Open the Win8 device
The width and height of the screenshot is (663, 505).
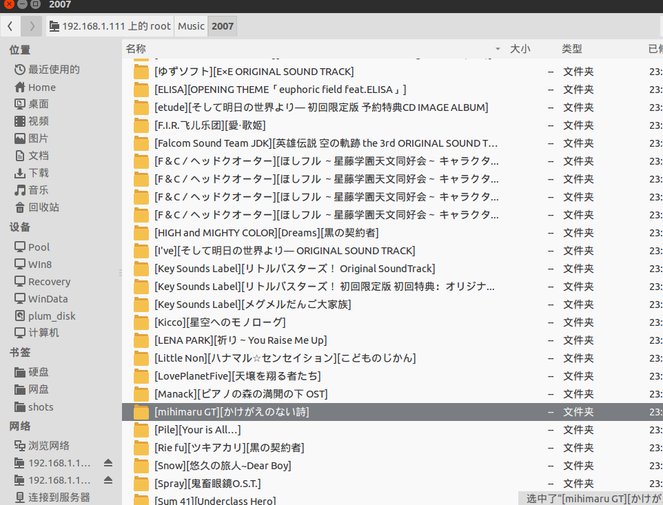(x=39, y=264)
